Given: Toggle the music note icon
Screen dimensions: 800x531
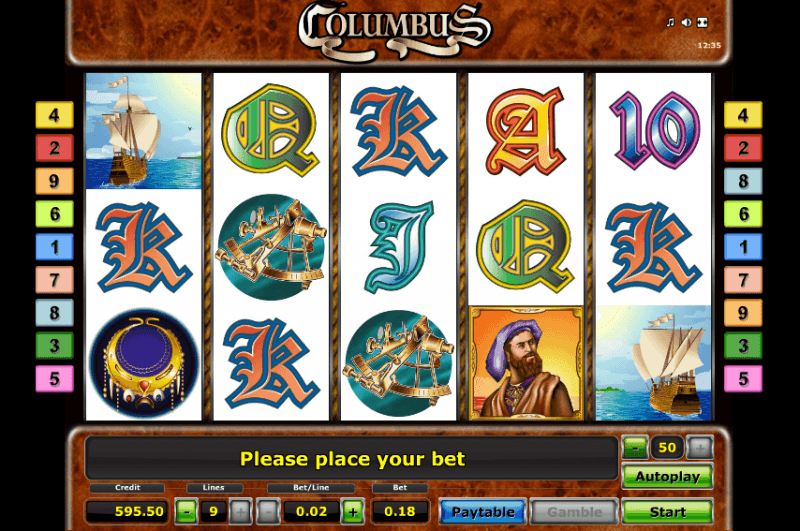Looking at the screenshot, I should (670, 22).
